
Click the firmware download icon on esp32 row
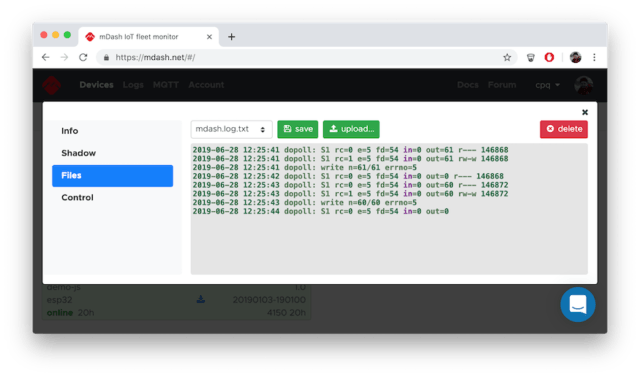coord(201,300)
